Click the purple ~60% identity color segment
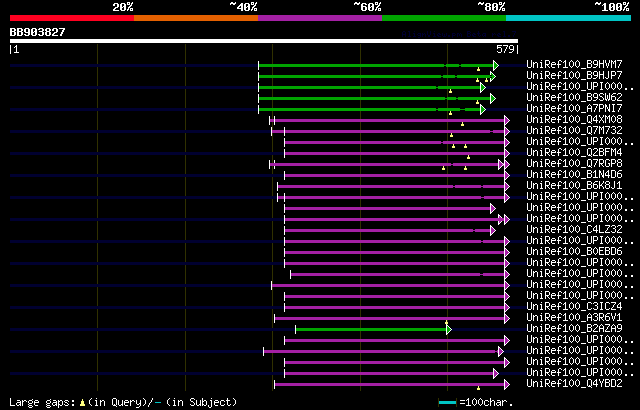640x410 pixels. [320, 18]
